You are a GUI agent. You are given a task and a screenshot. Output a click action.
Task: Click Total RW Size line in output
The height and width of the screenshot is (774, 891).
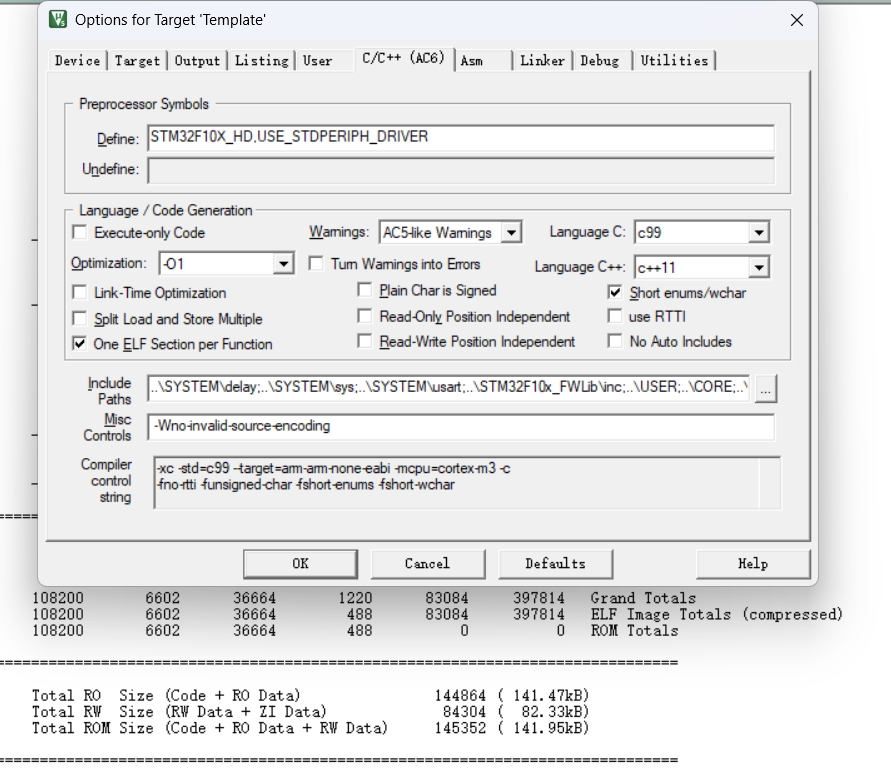click(x=310, y=712)
